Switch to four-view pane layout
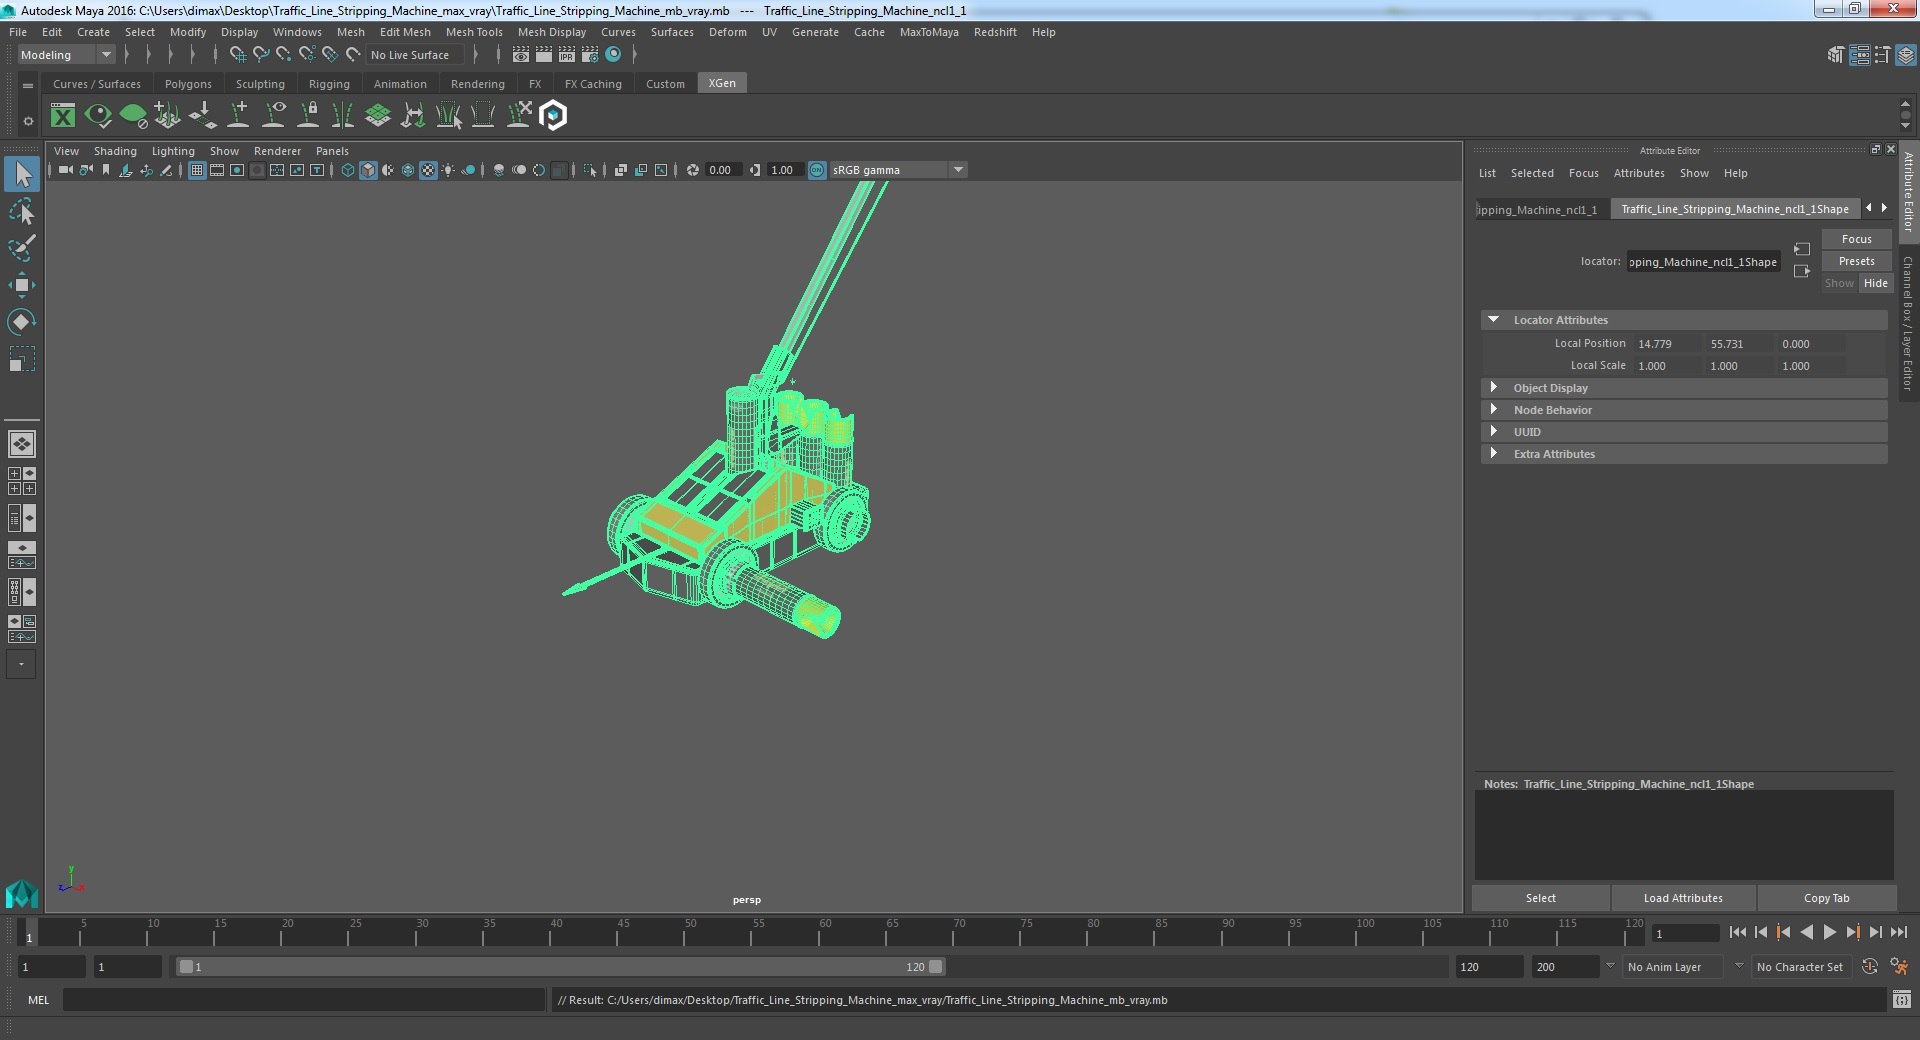The image size is (1920, 1040). pos(22,481)
